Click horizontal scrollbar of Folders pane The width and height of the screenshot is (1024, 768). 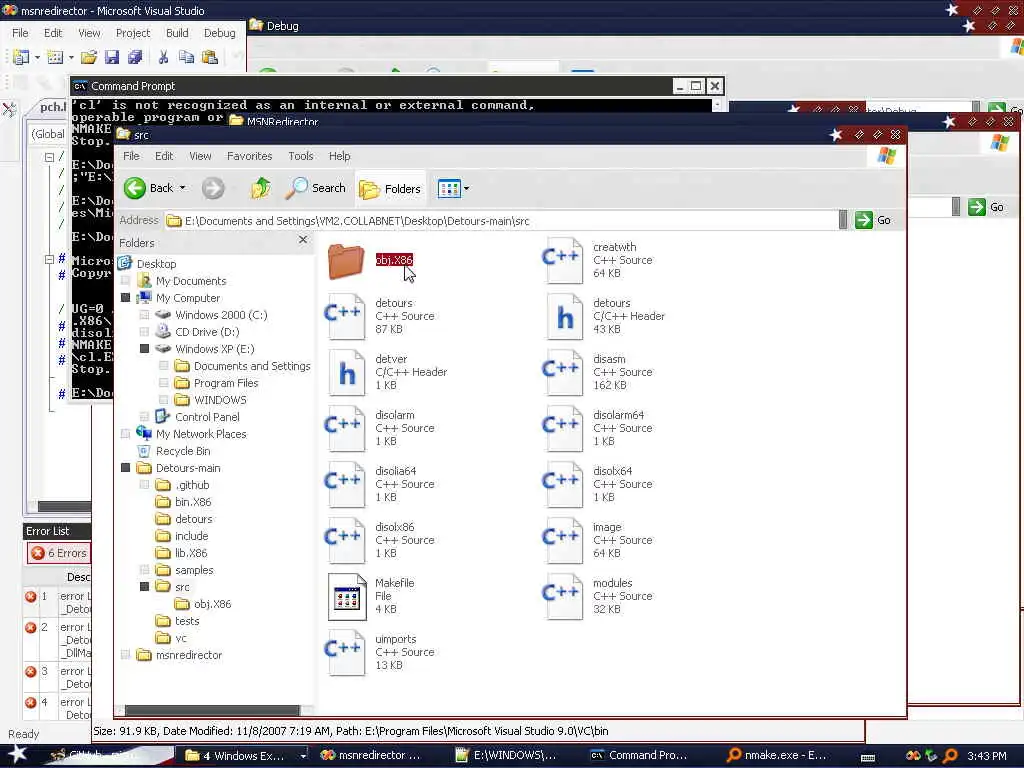(213, 710)
